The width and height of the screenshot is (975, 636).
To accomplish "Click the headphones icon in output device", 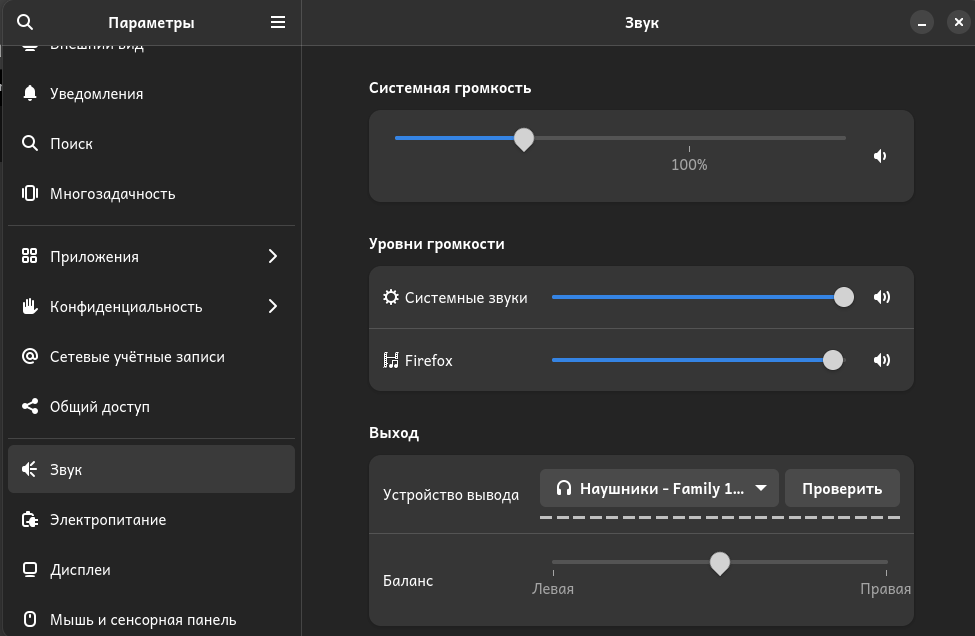I will tap(564, 488).
